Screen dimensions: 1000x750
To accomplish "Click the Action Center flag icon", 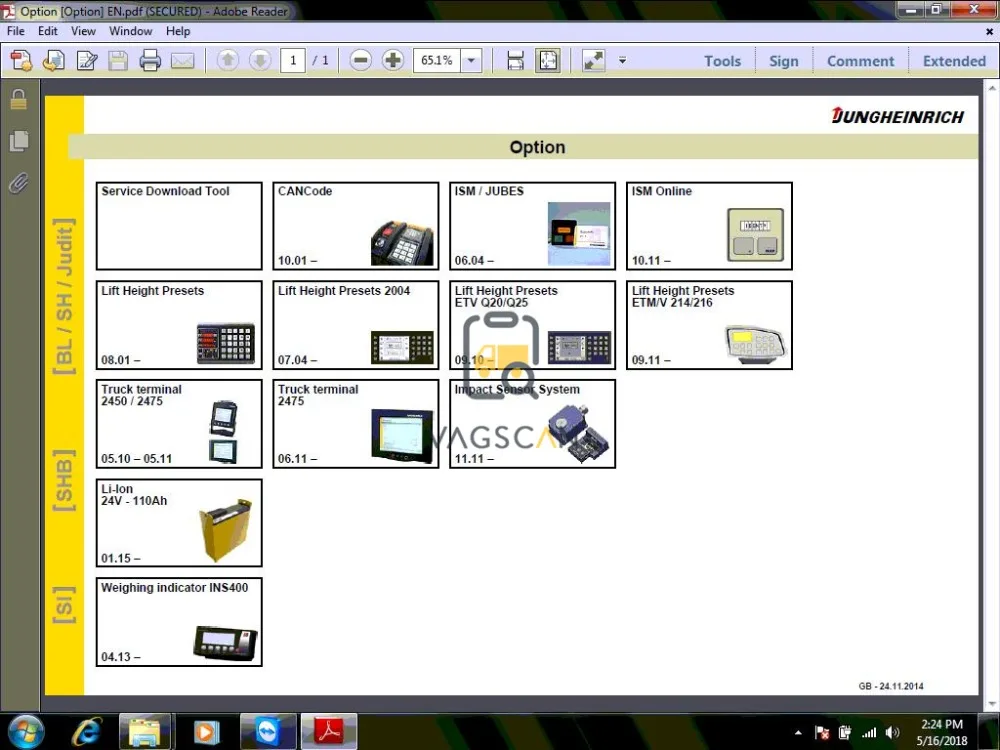I will click(x=822, y=733).
